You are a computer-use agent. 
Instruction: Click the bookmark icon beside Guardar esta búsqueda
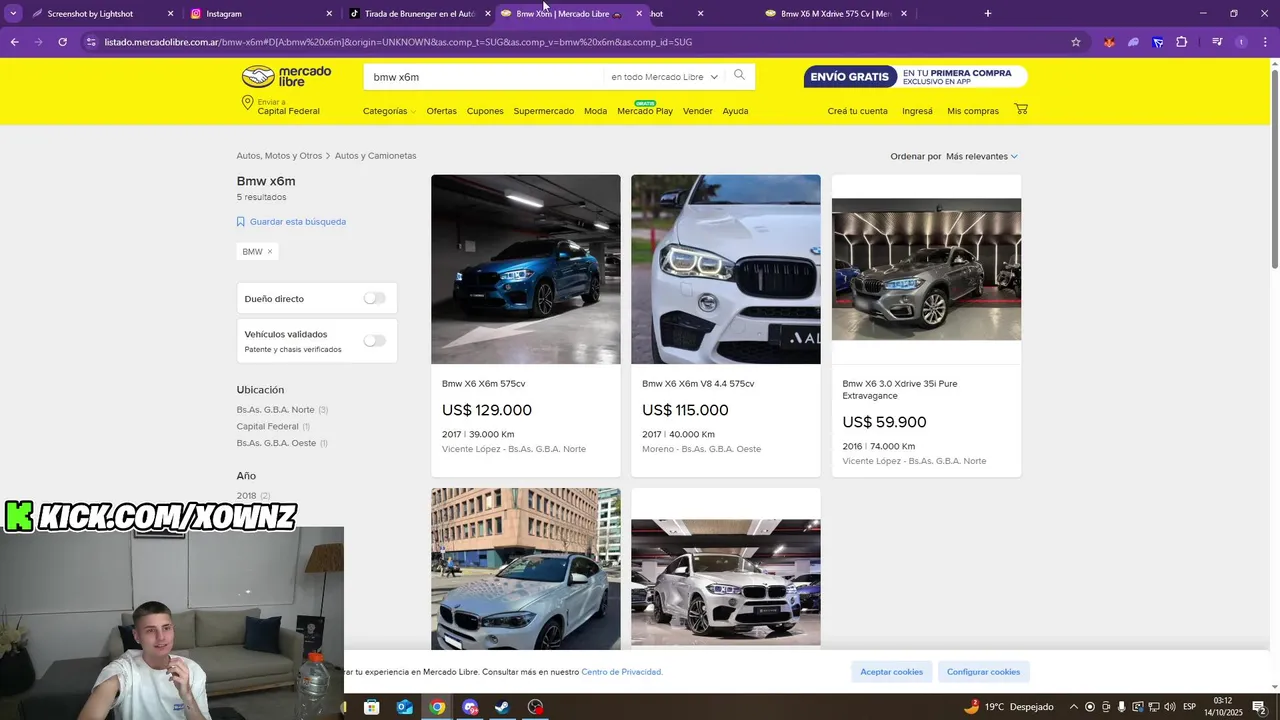click(241, 222)
